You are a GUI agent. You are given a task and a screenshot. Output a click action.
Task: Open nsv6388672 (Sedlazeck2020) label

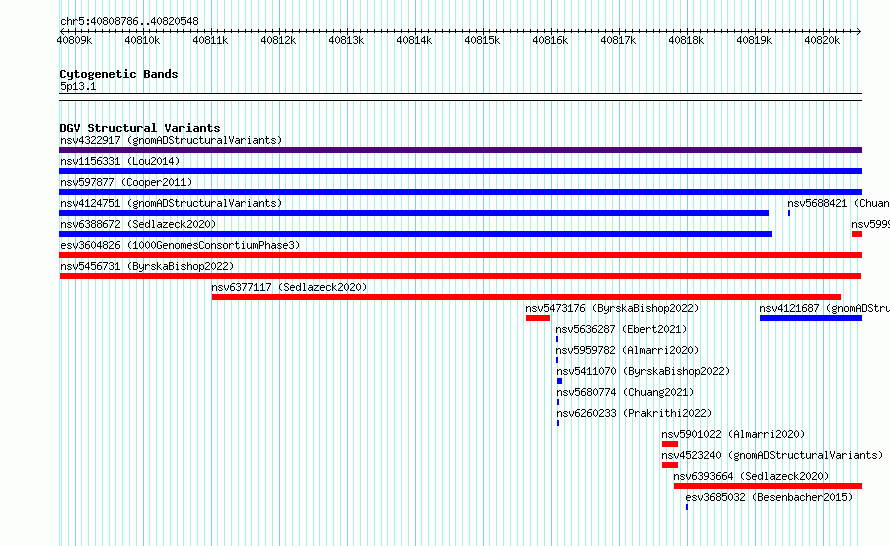point(138,224)
